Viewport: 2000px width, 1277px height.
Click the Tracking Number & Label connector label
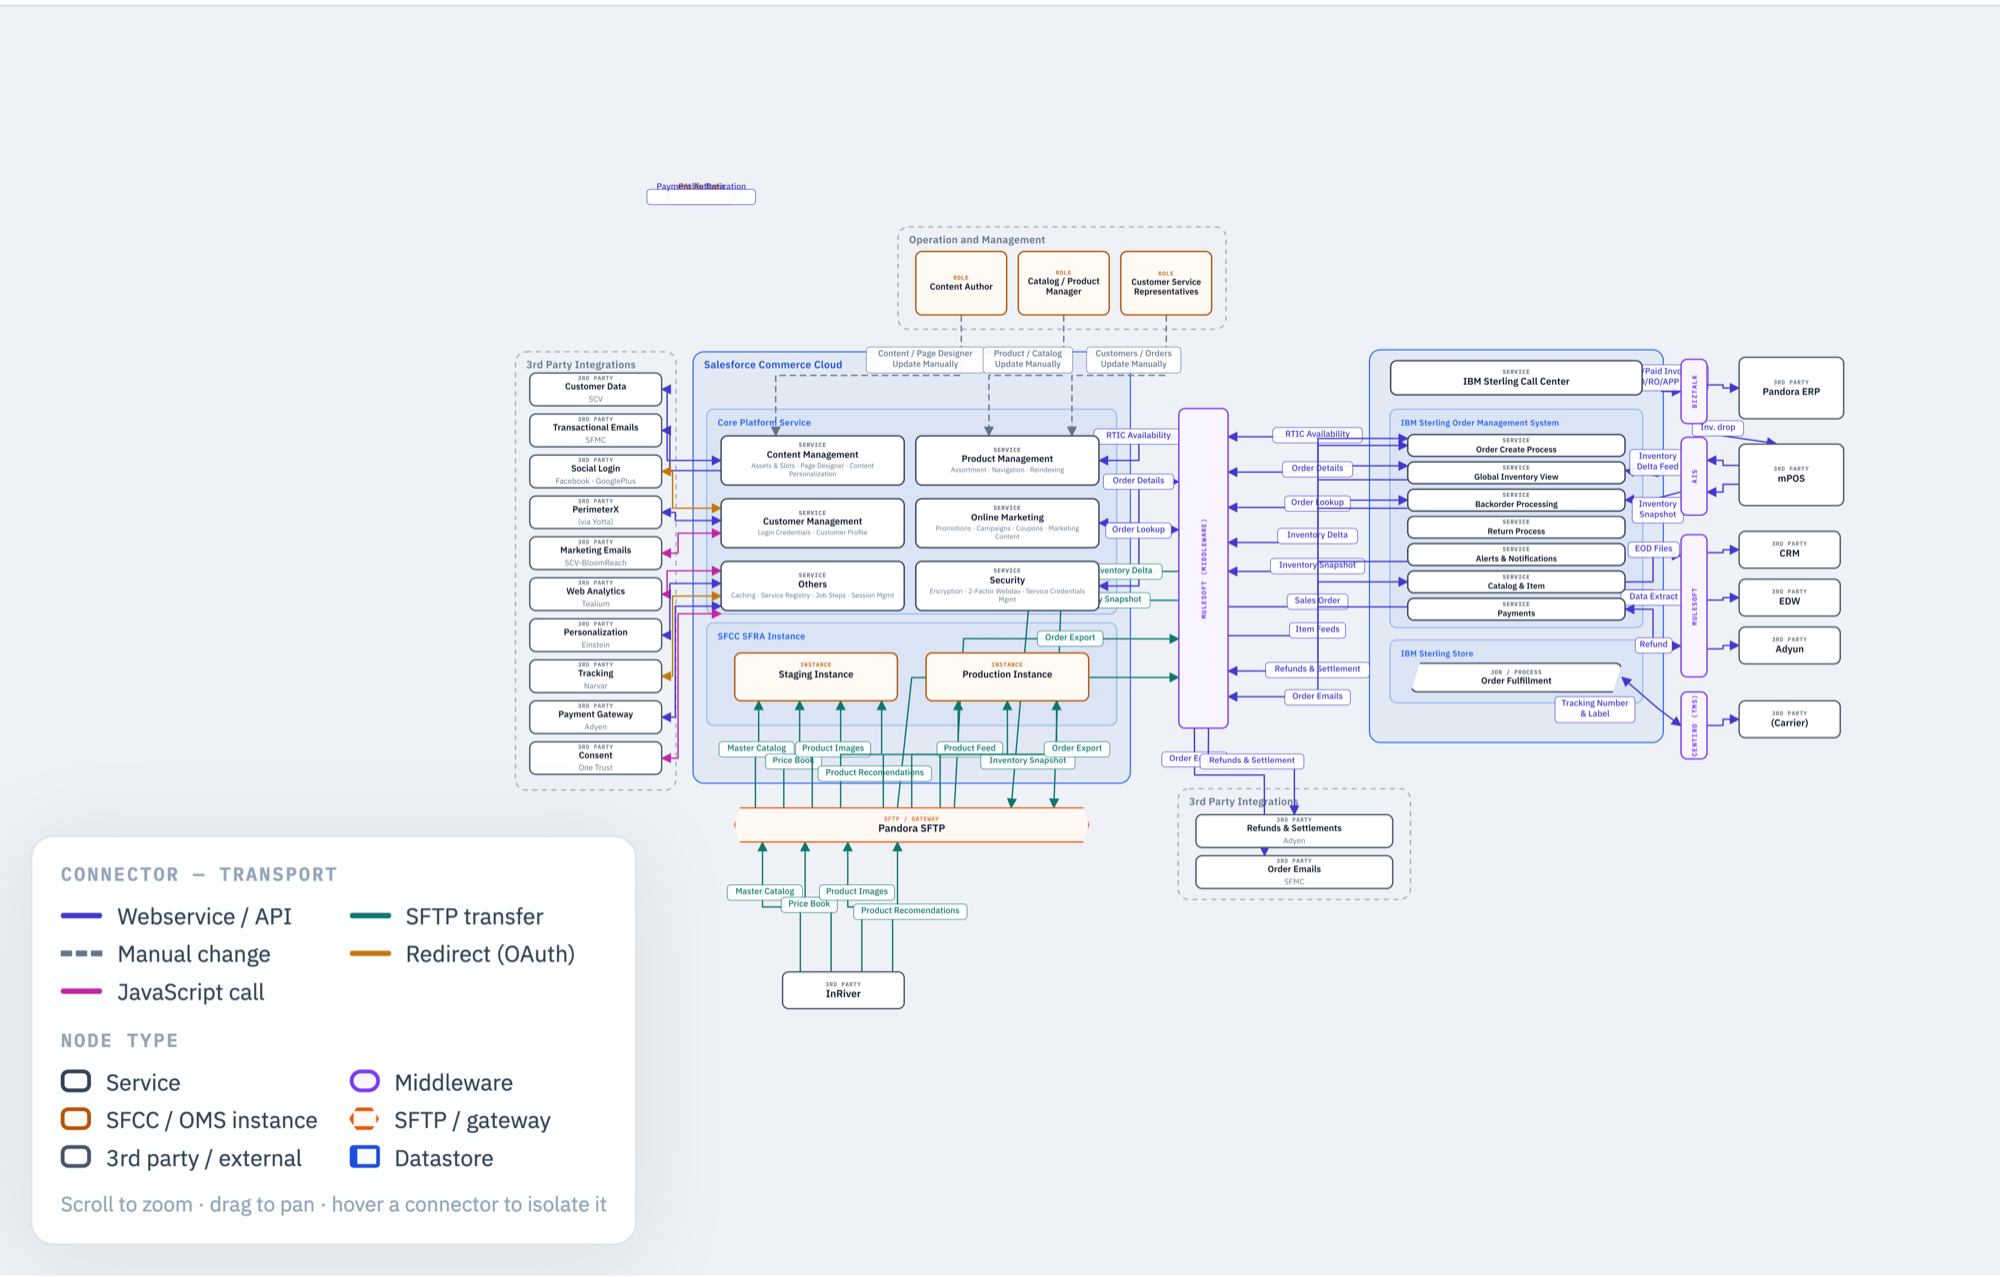tap(1595, 709)
